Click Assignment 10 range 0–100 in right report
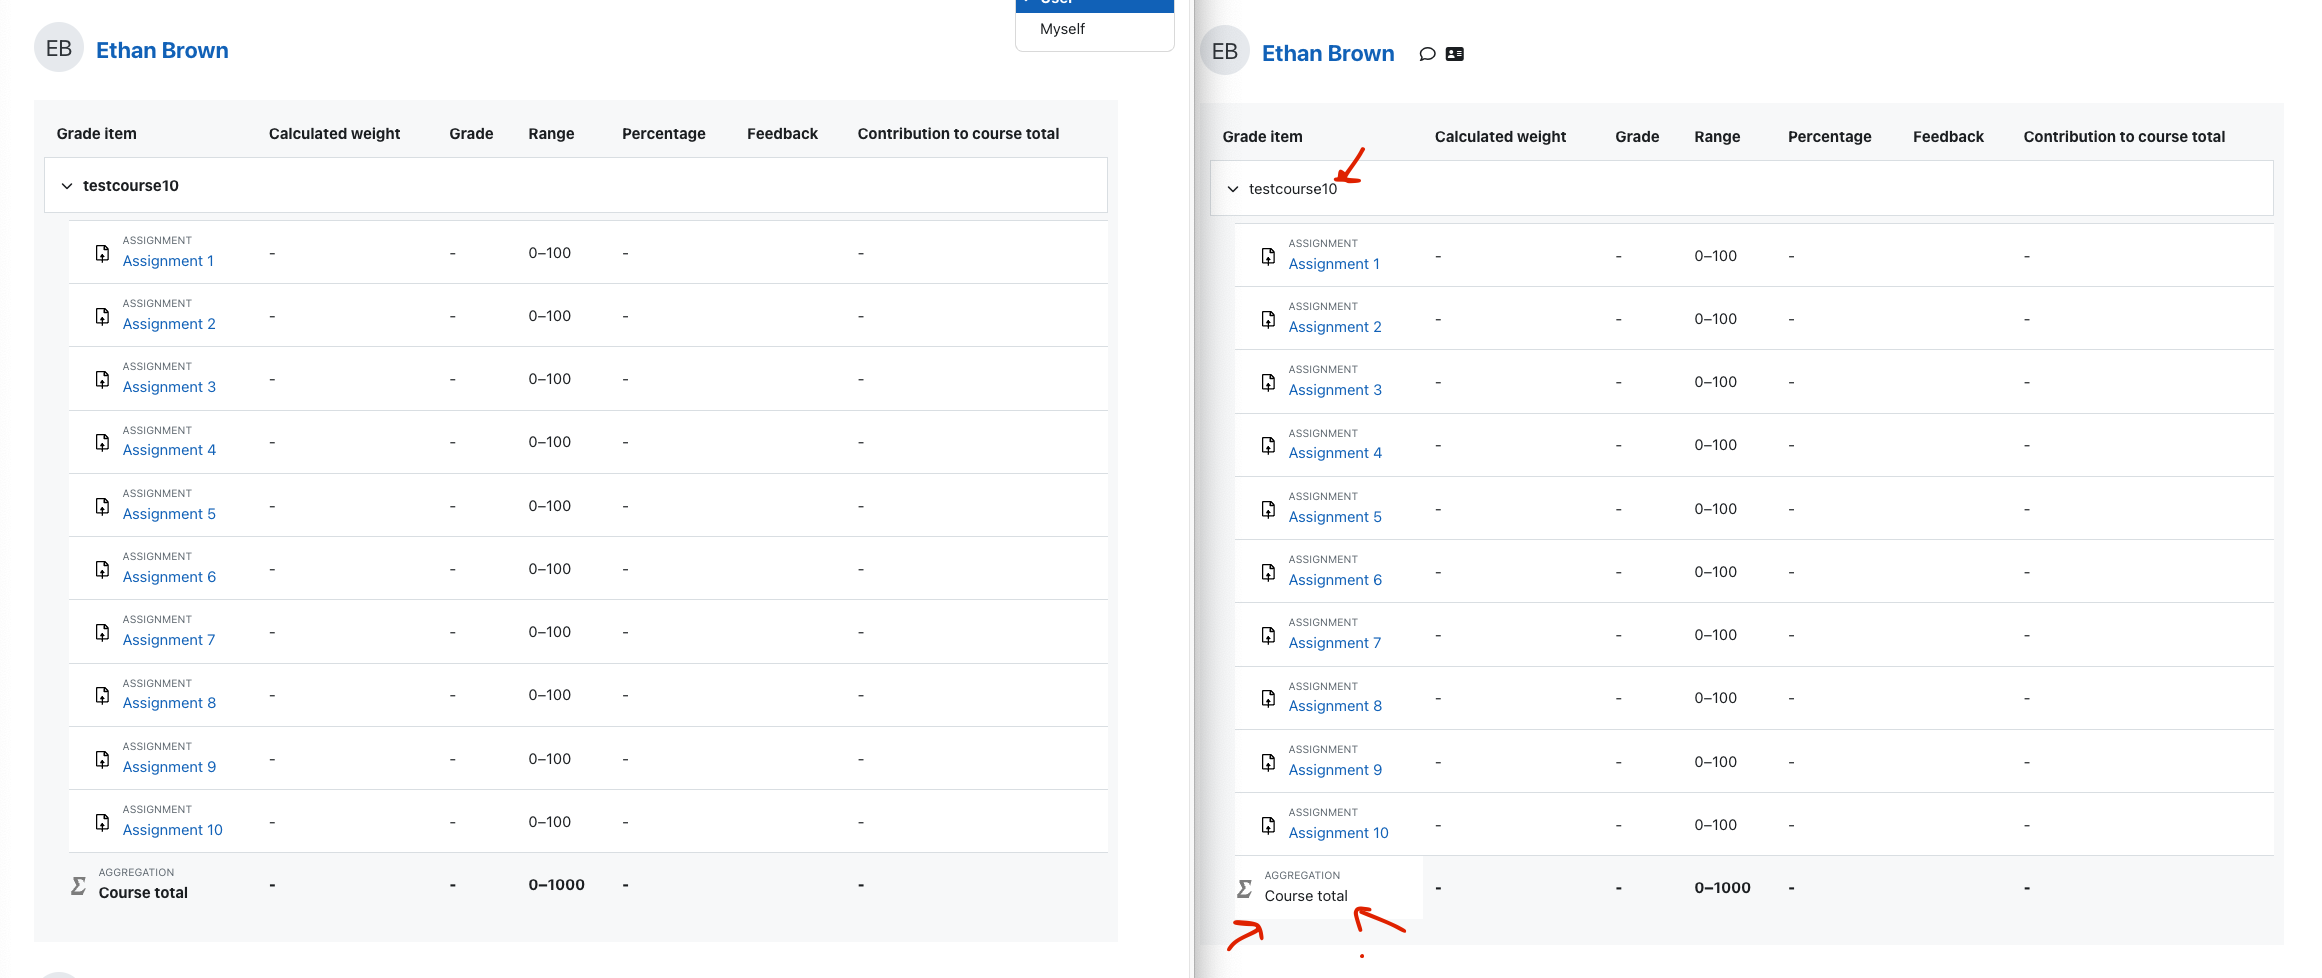 [x=1716, y=825]
